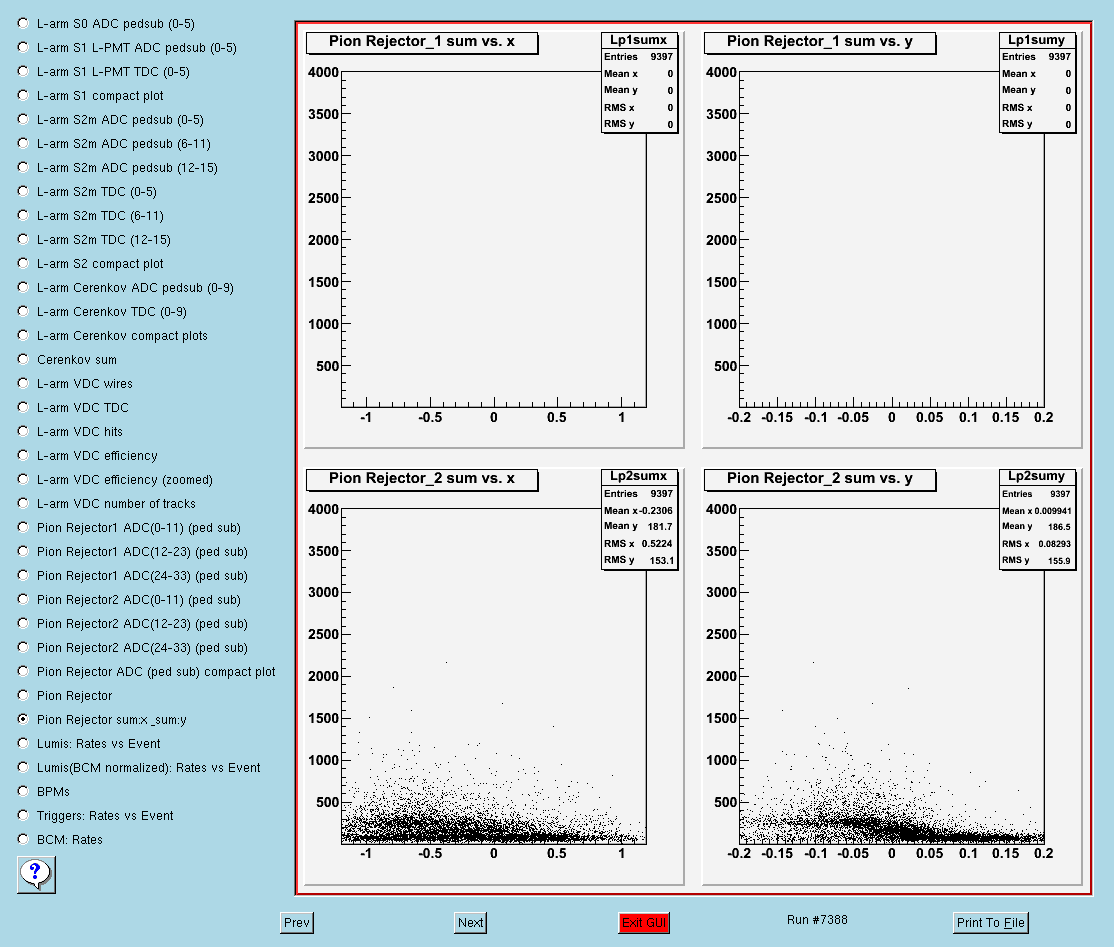1114x947 pixels.
Task: Click the Run #7388 label
Action: [817, 920]
